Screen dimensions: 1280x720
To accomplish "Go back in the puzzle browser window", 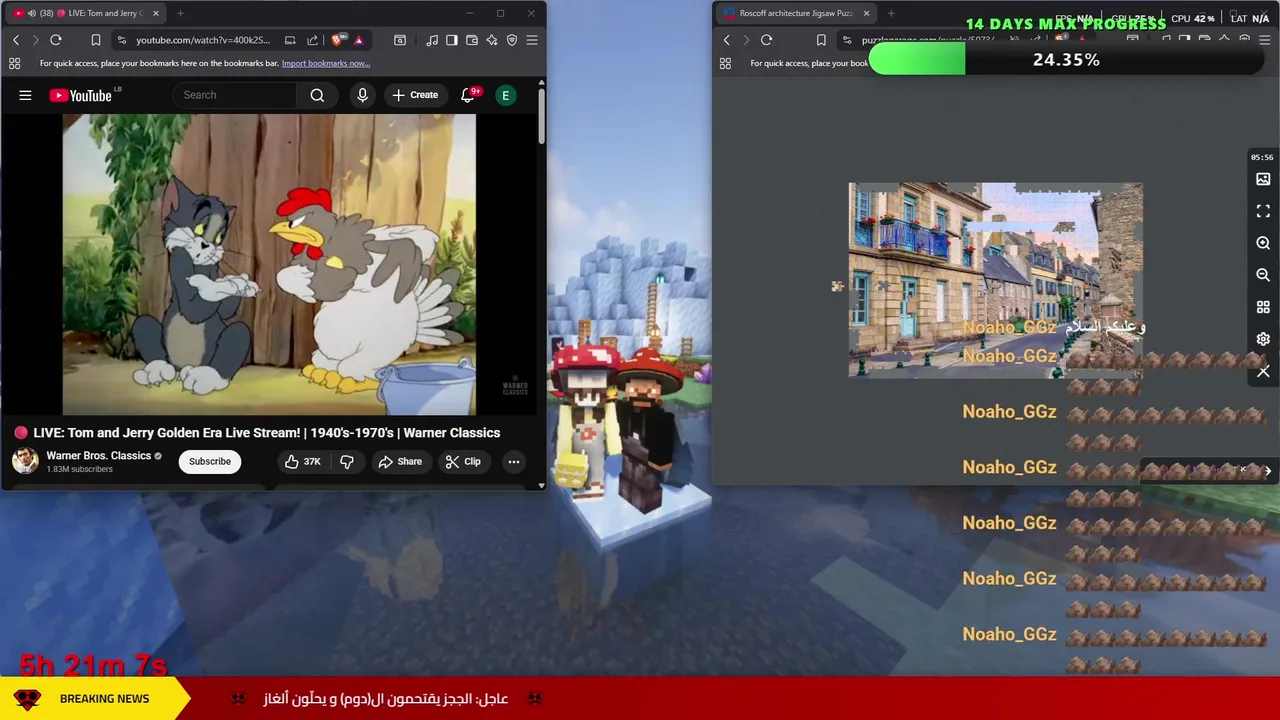I will 727,40.
